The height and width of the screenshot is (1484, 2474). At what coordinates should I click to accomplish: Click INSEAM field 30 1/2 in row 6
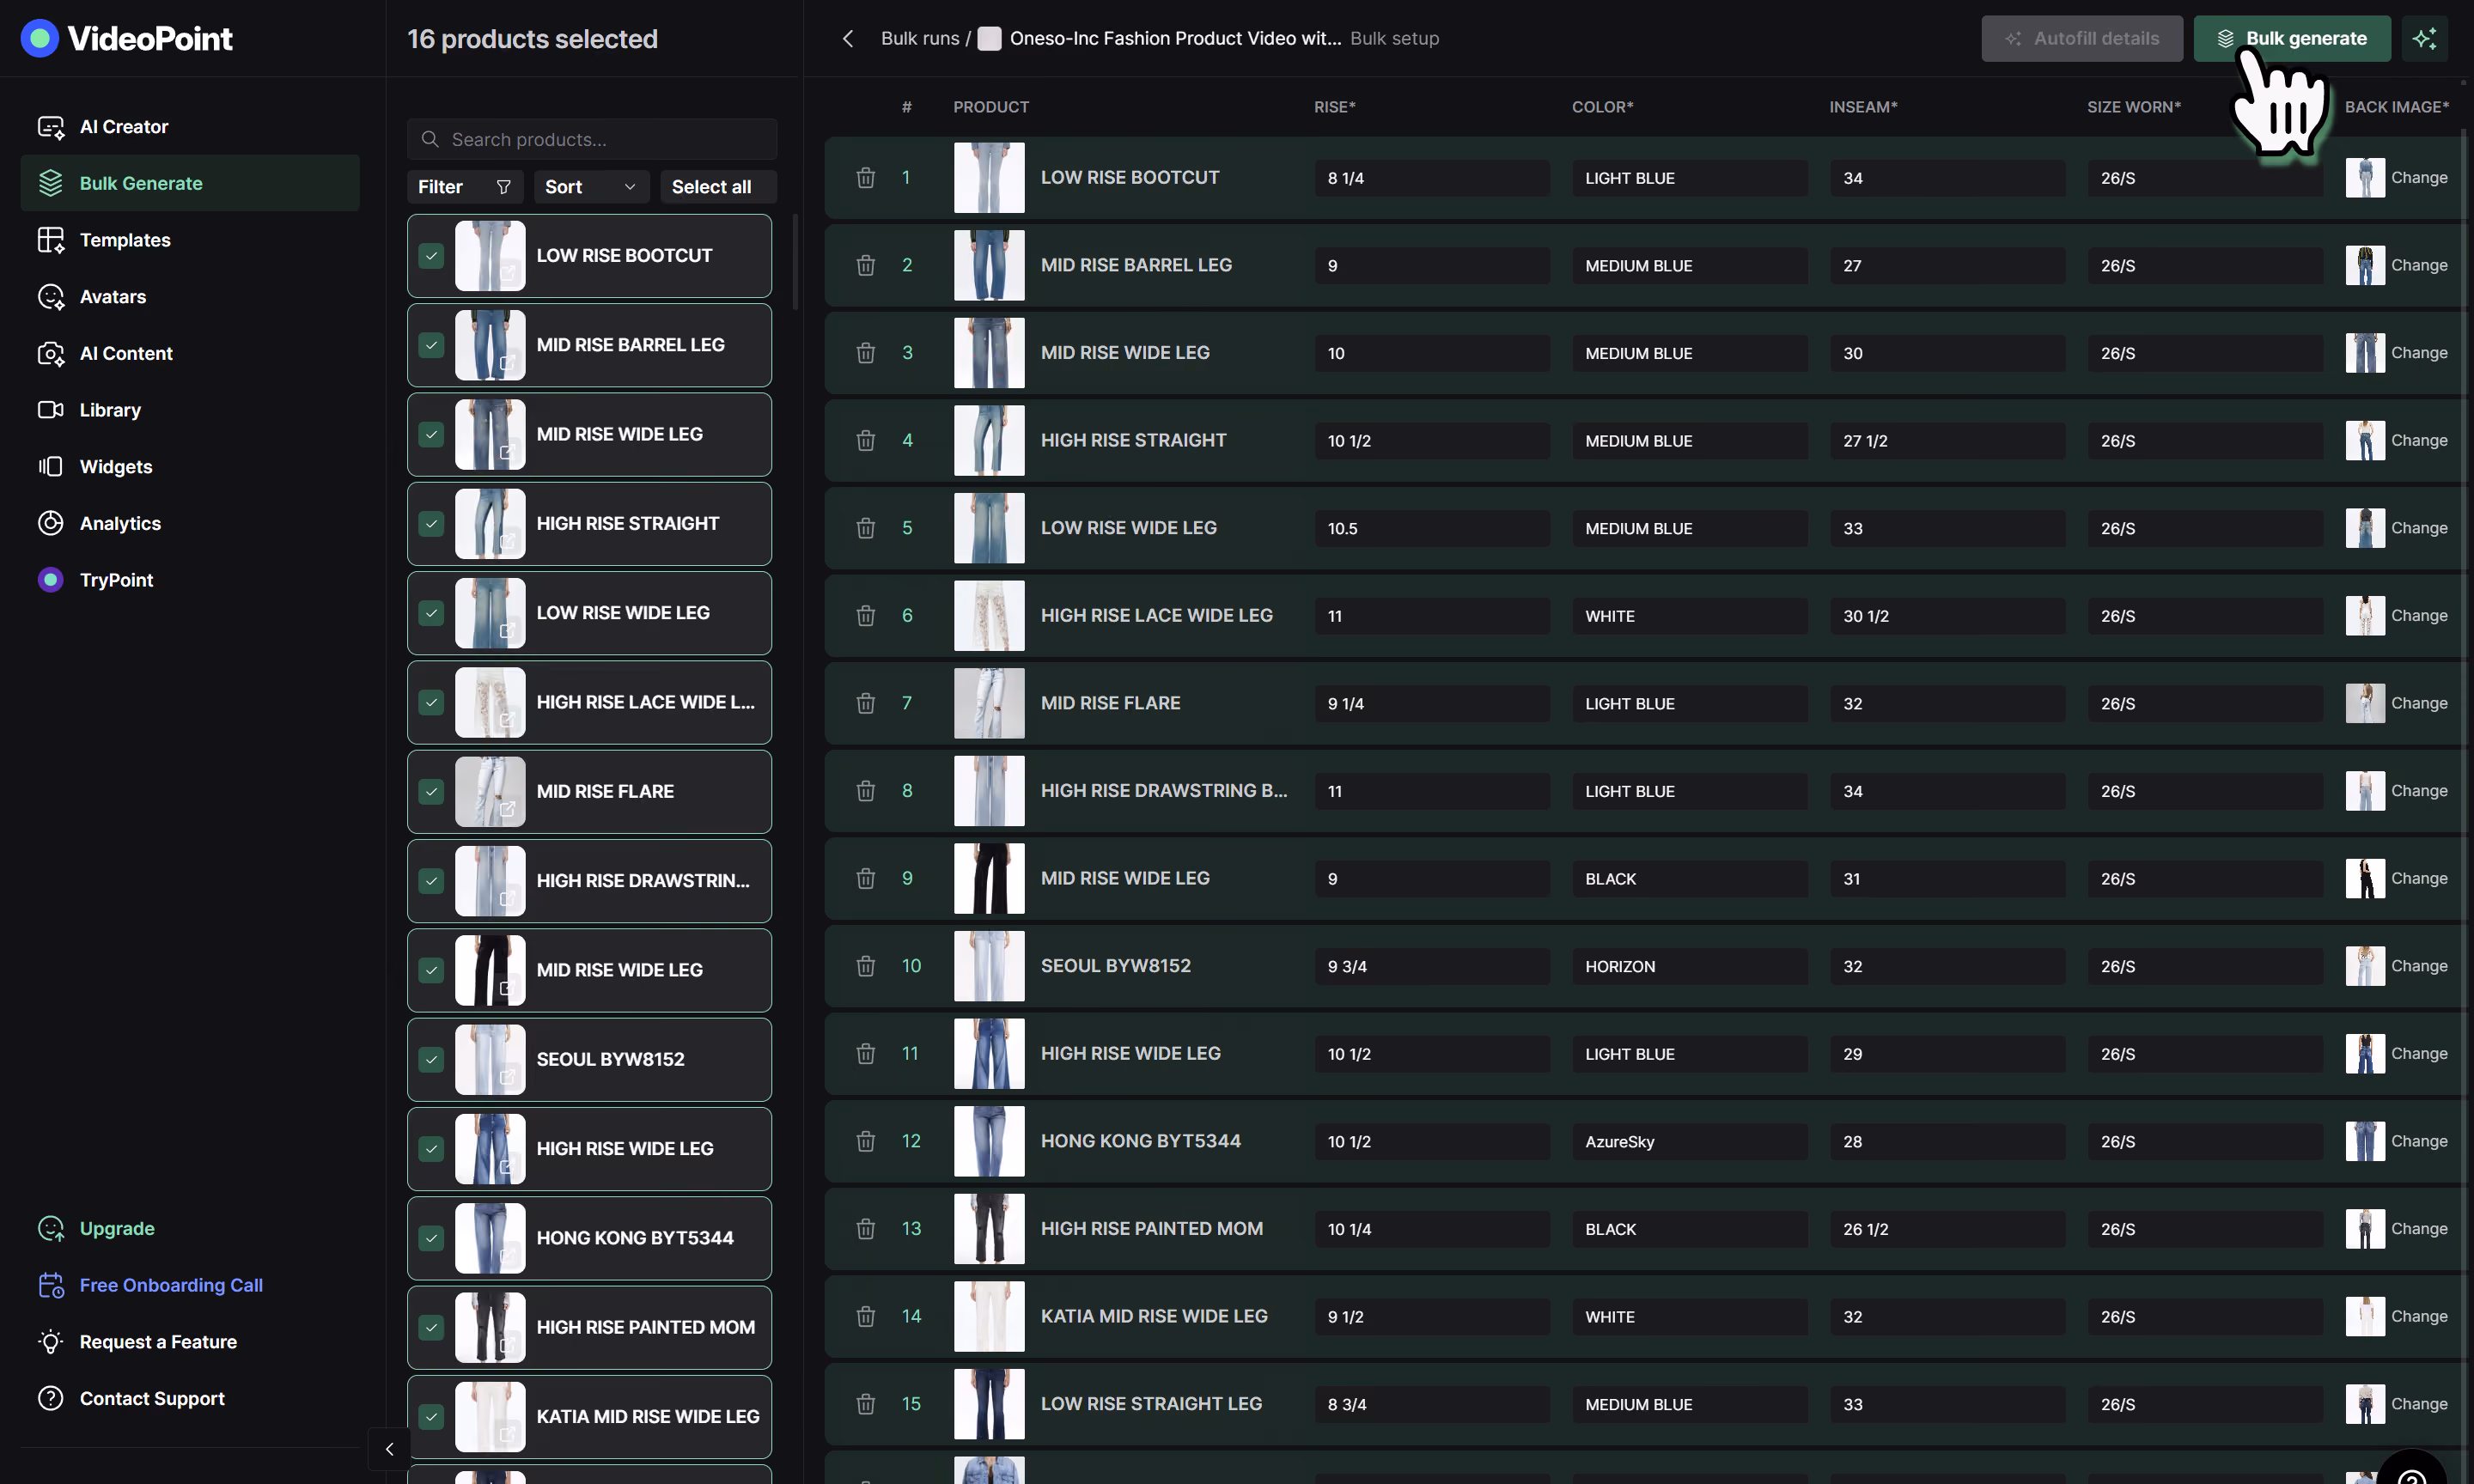coord(1947,616)
